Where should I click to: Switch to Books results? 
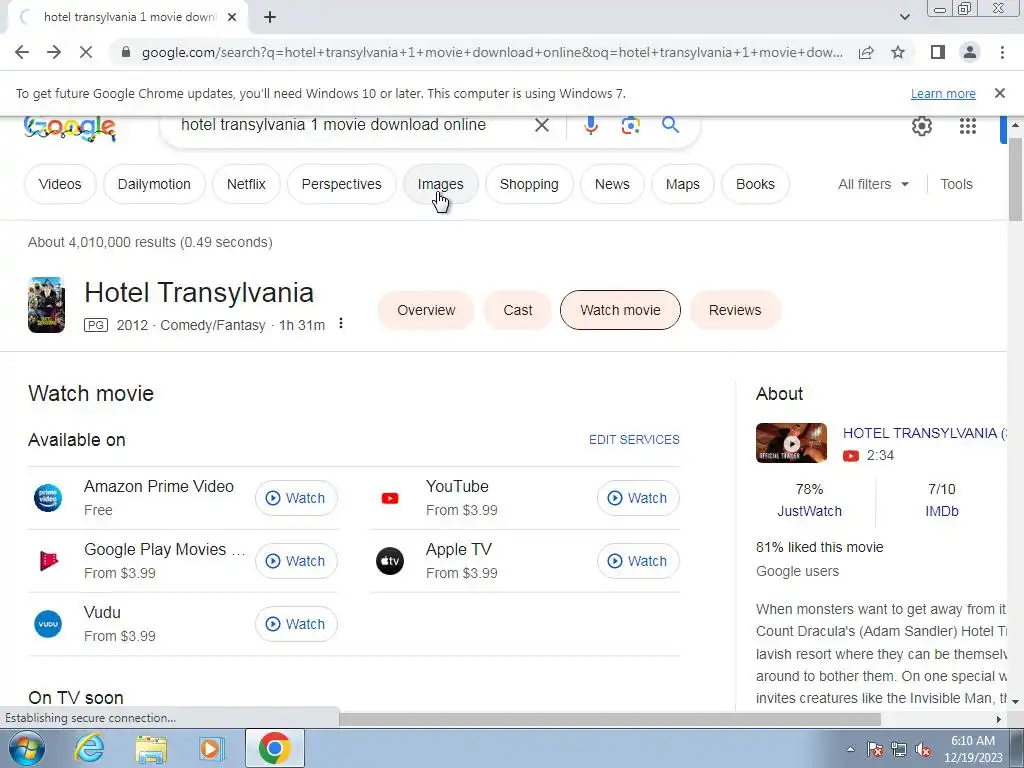point(755,184)
